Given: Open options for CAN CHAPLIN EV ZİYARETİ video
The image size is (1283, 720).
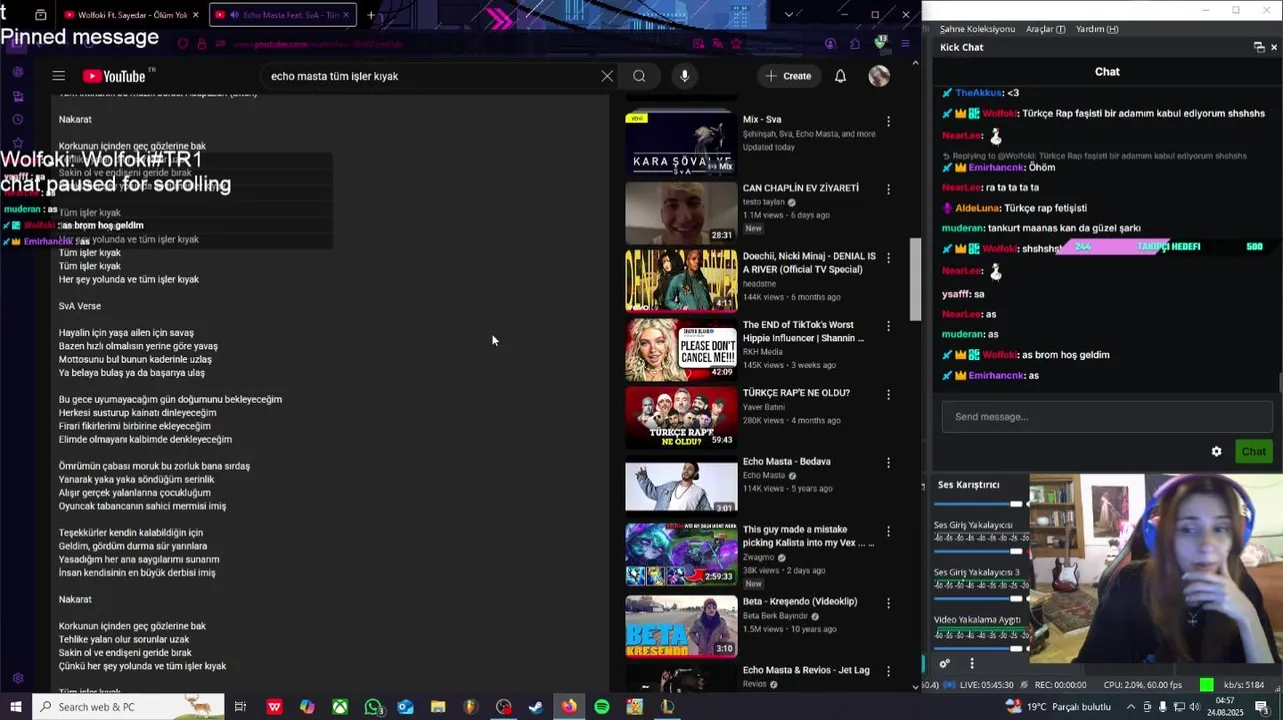Looking at the screenshot, I should tap(888, 189).
